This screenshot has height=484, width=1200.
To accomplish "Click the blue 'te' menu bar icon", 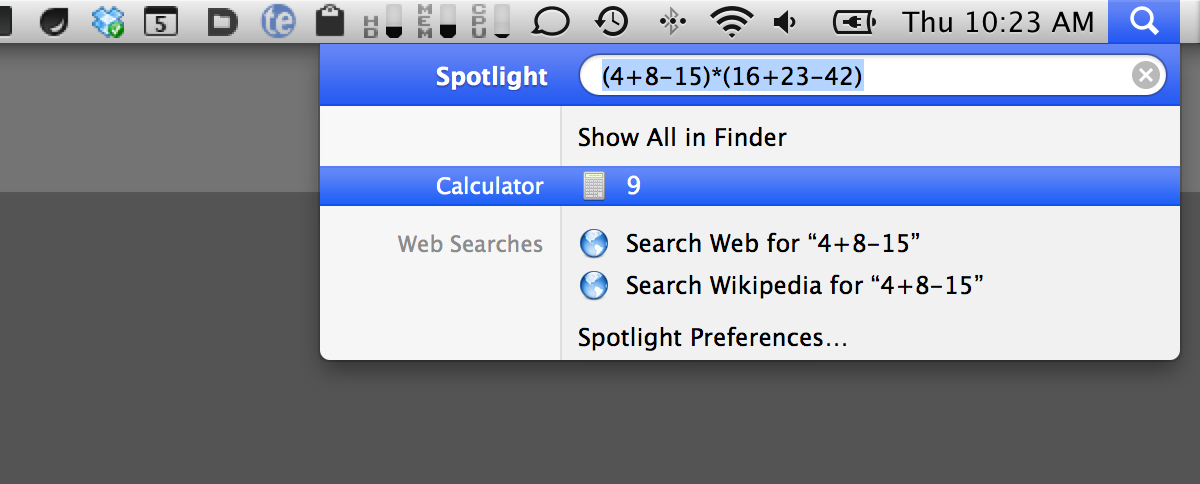I will (x=278, y=21).
